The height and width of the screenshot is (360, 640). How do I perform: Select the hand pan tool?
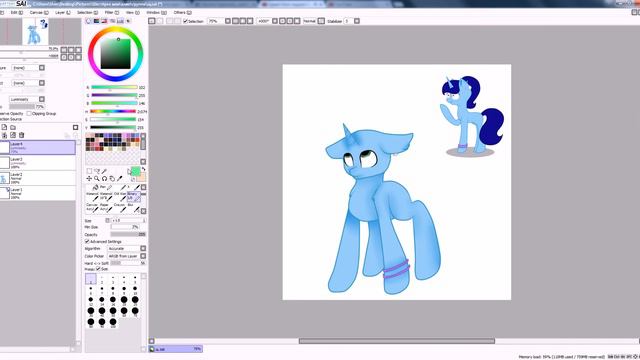click(x=112, y=178)
